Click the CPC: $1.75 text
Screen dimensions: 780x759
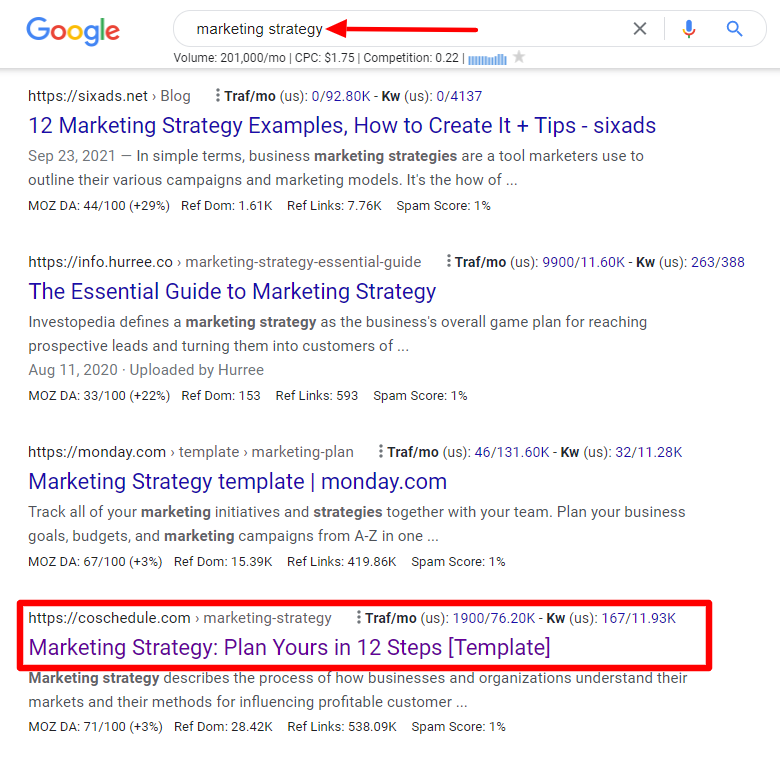324,58
